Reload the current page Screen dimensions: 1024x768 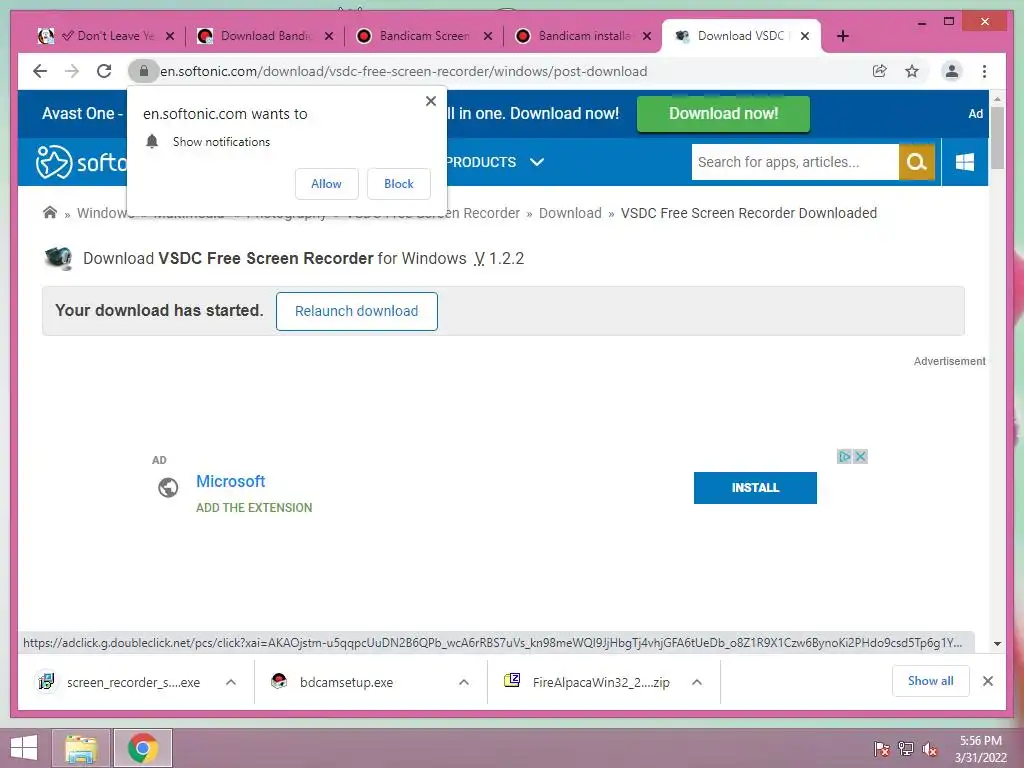click(104, 71)
